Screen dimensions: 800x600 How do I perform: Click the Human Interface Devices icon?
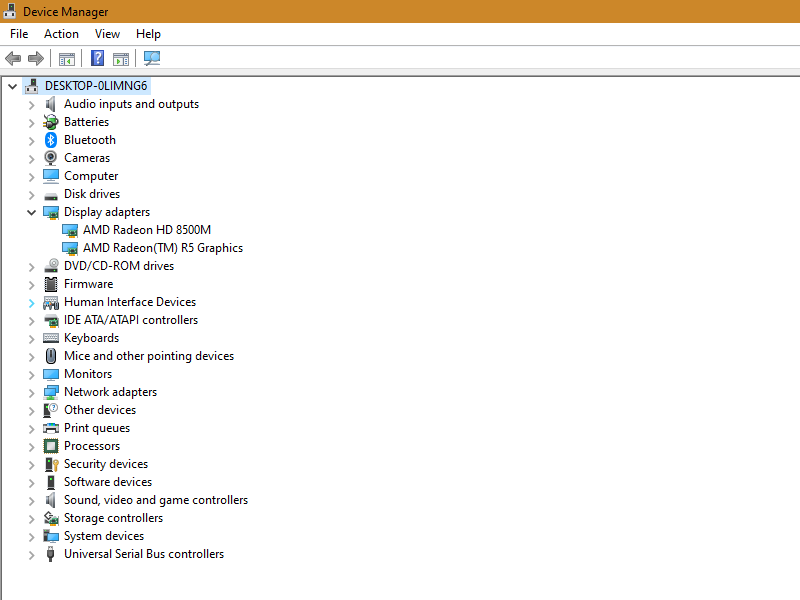51,303
